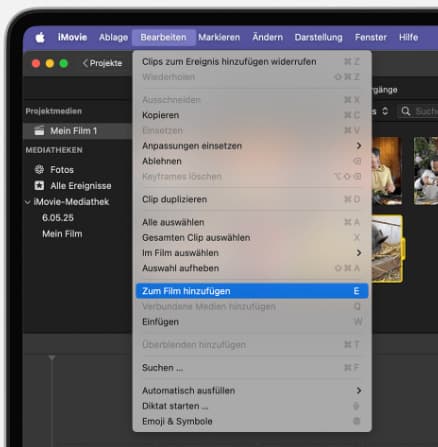Open the Fotos library

(62, 170)
